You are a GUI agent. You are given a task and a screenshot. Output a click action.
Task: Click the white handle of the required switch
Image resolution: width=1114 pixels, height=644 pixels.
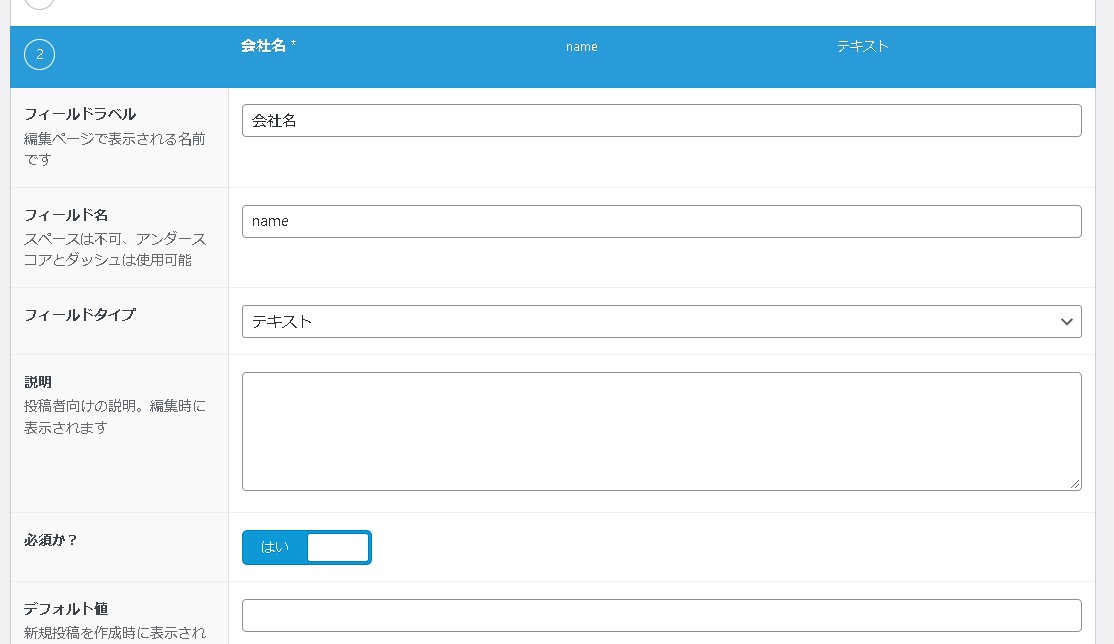click(338, 547)
